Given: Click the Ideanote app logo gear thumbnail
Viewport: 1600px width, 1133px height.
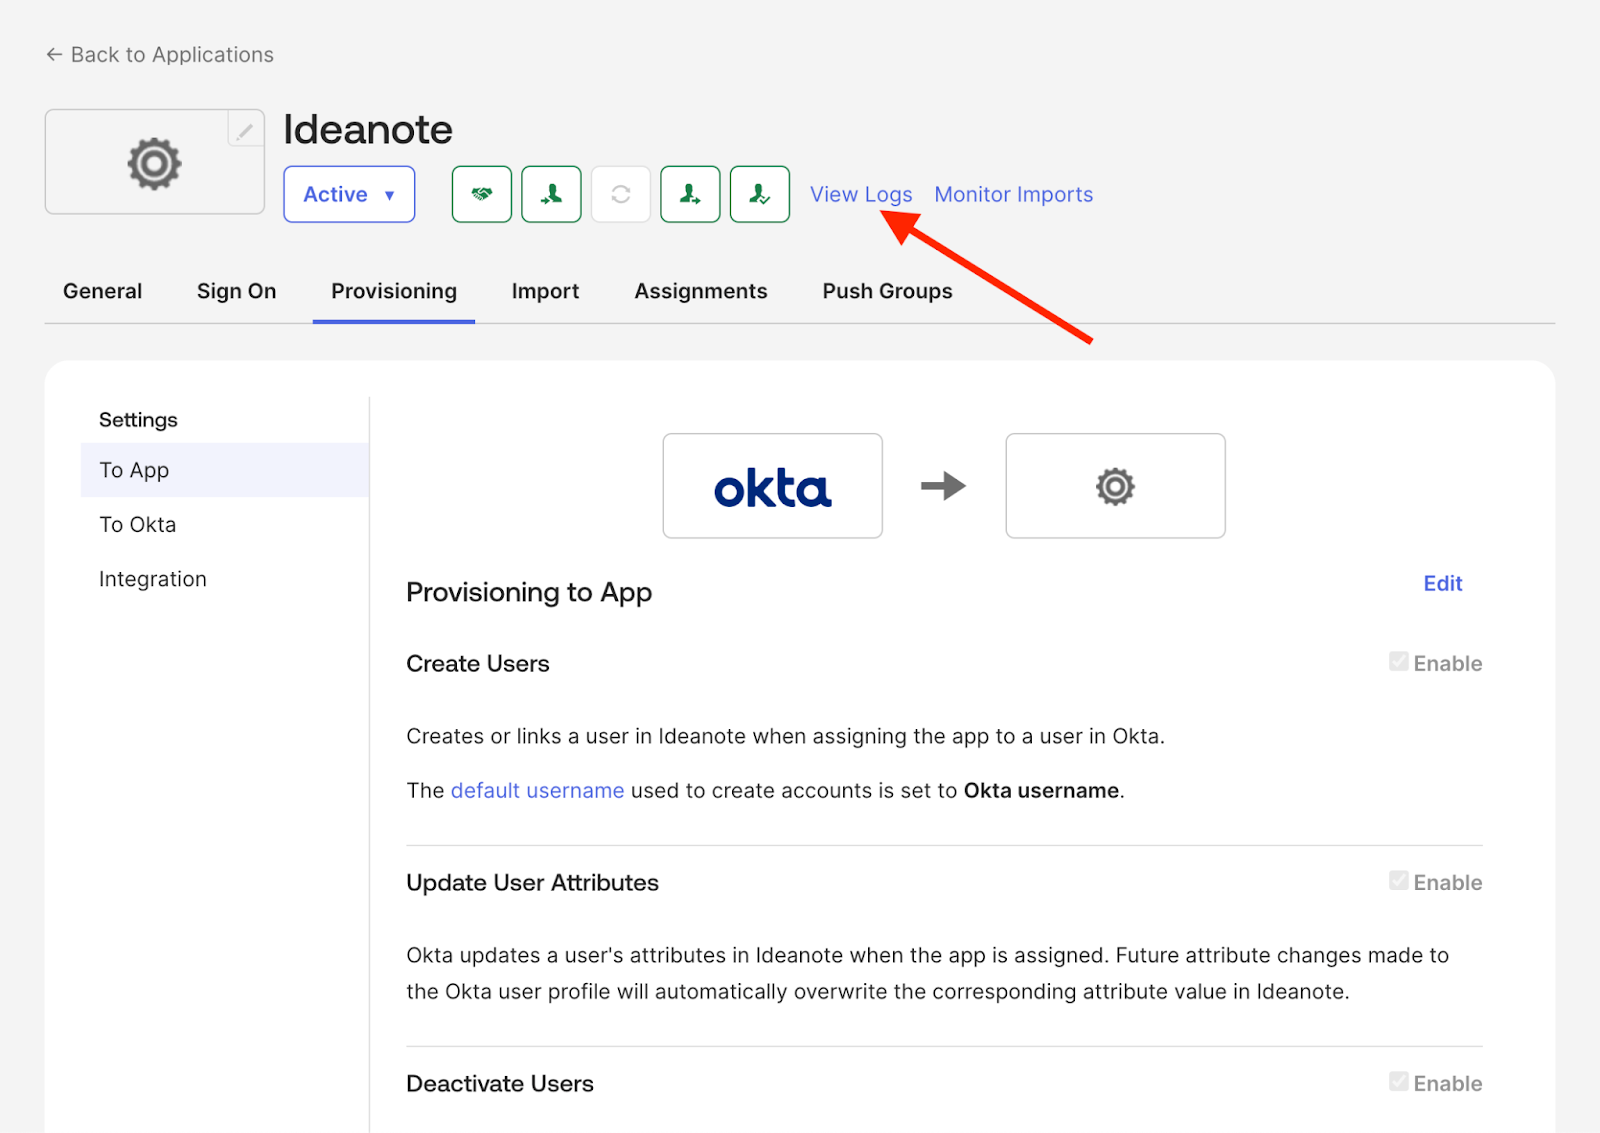Looking at the screenshot, I should [154, 162].
